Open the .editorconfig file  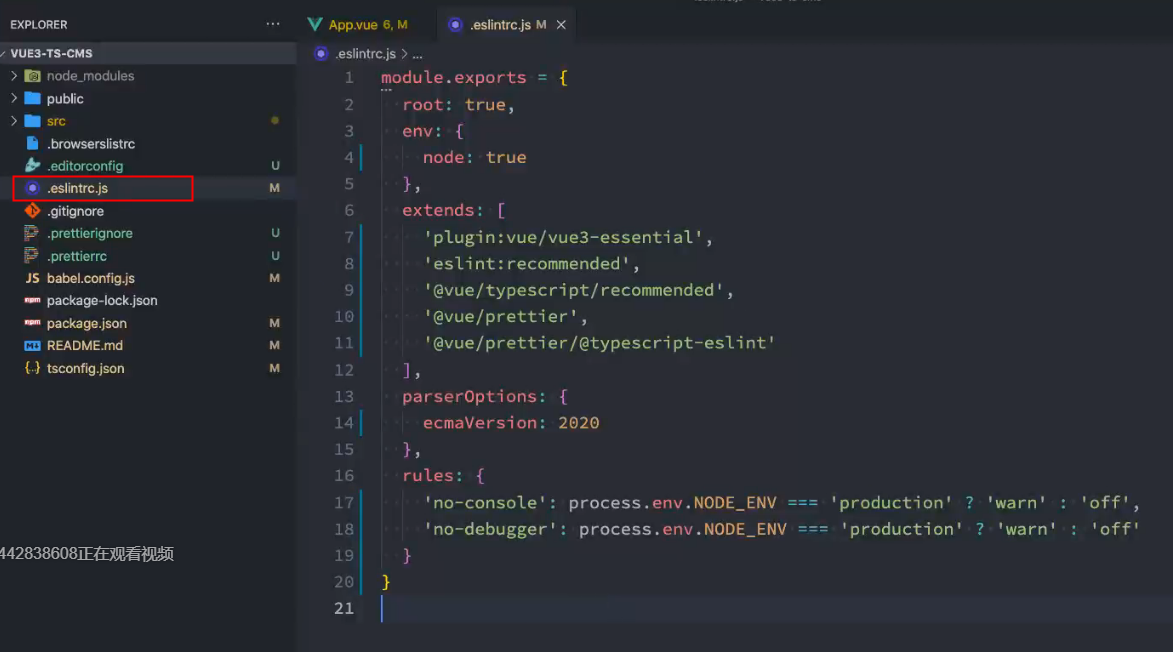coord(85,166)
